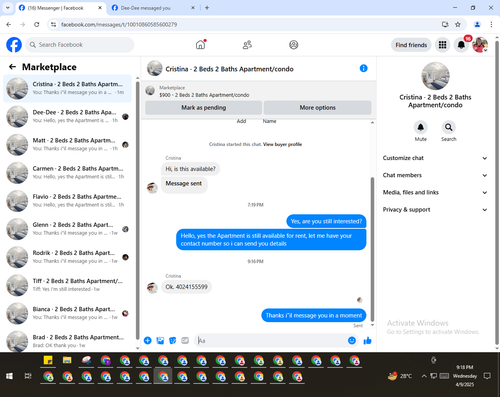The image size is (500, 397).
Task: Expand Privacy & support section
Action: [435, 210]
